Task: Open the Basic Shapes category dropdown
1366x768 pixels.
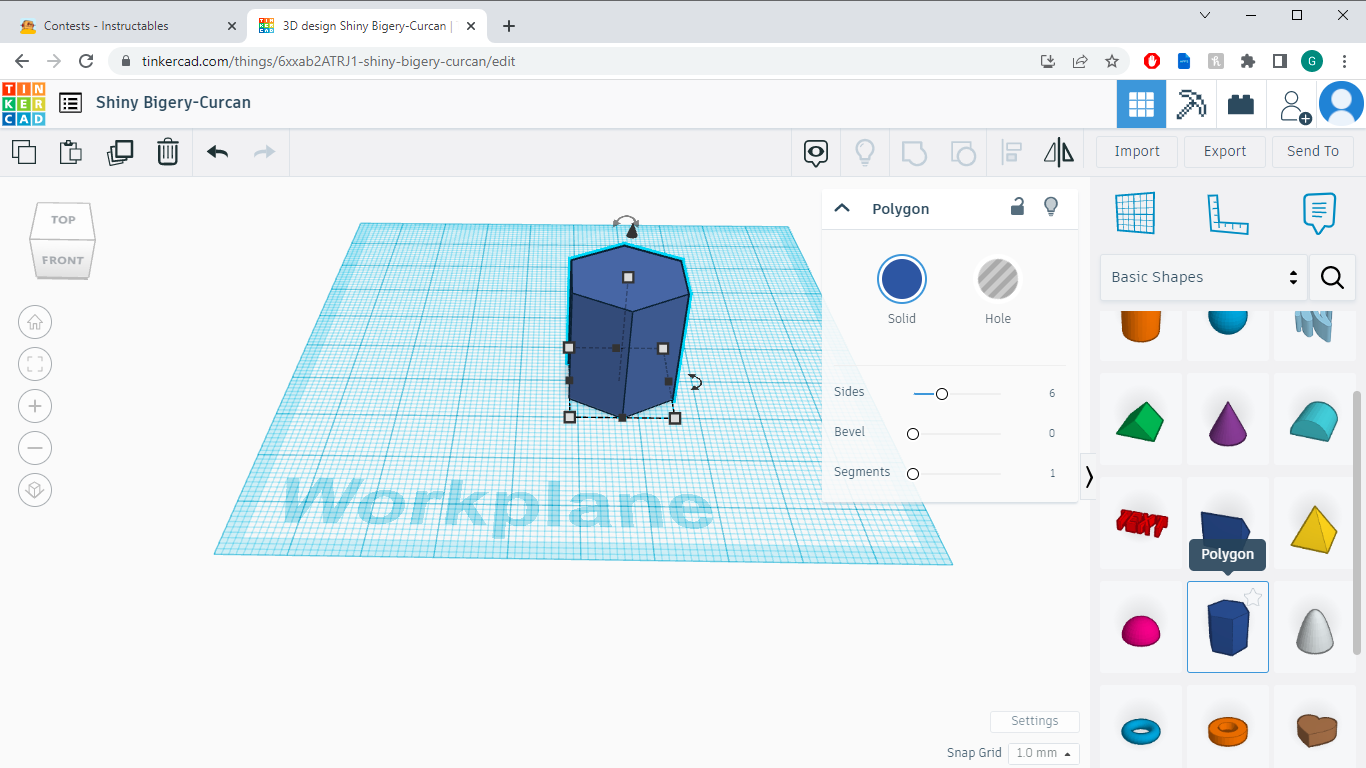Action: 1204,277
